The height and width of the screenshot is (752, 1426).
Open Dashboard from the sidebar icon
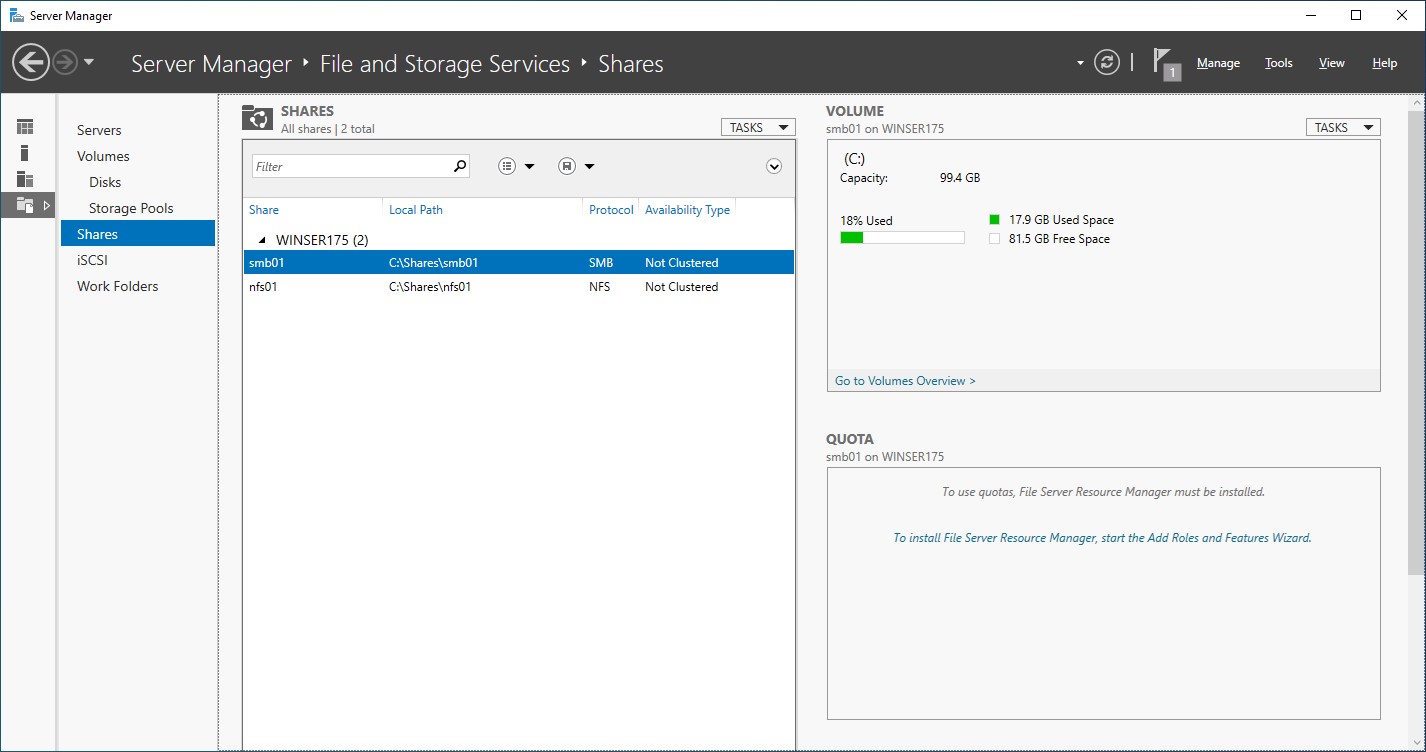coord(25,127)
